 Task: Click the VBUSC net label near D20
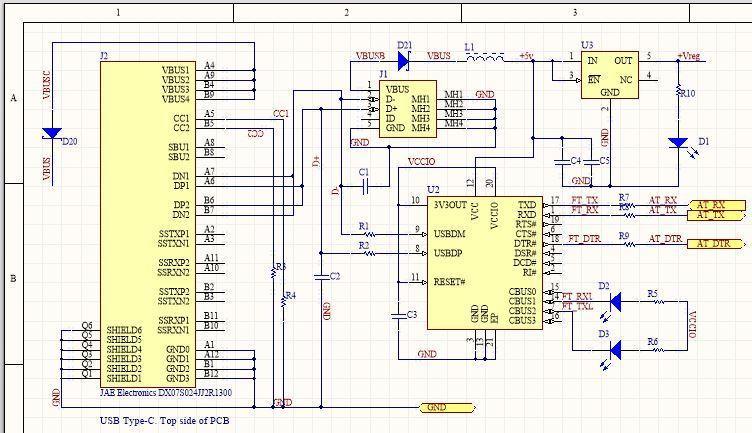click(47, 85)
